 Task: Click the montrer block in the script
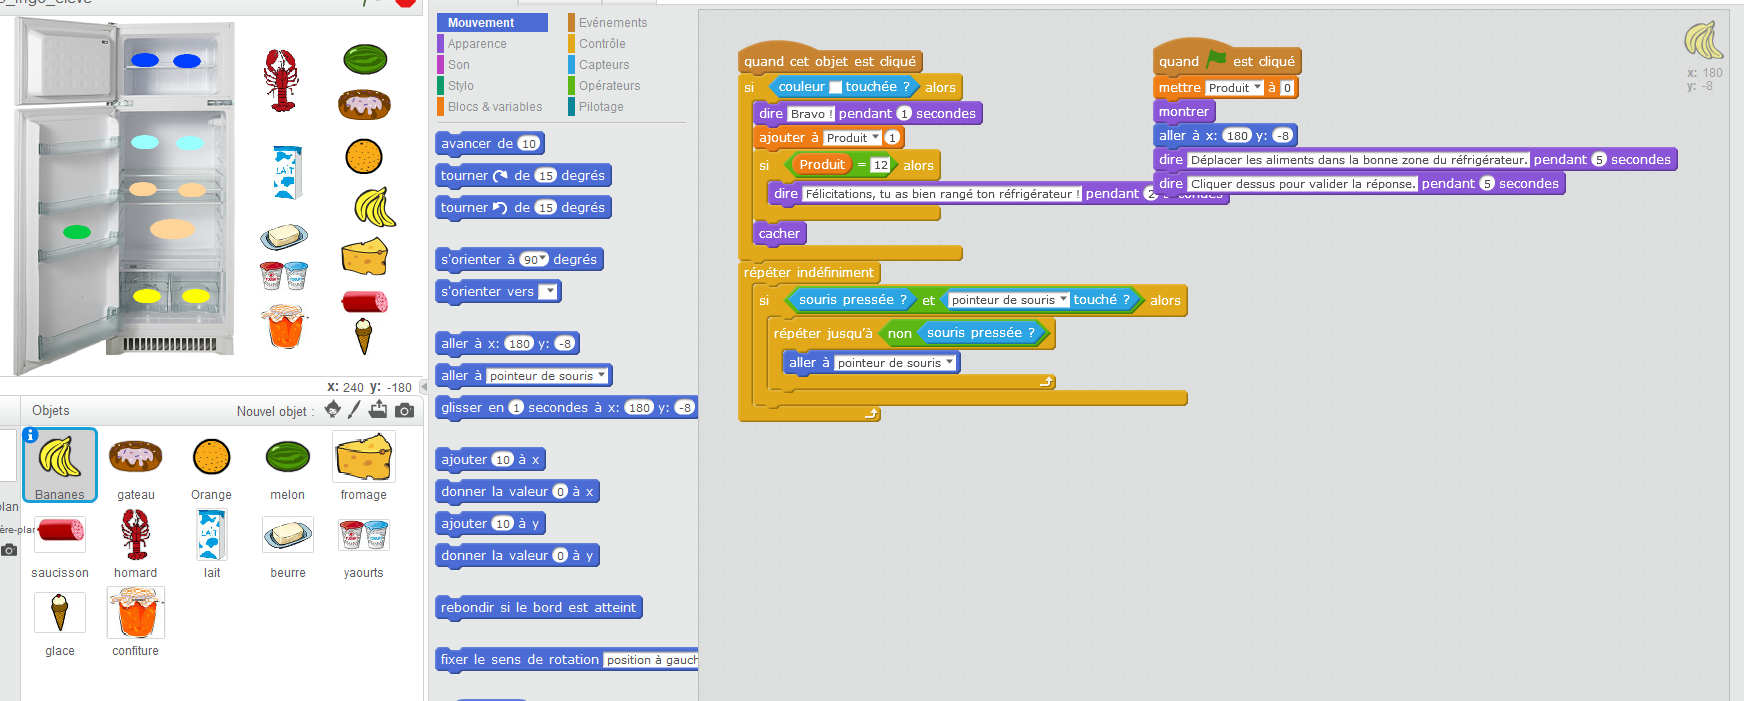point(1184,111)
